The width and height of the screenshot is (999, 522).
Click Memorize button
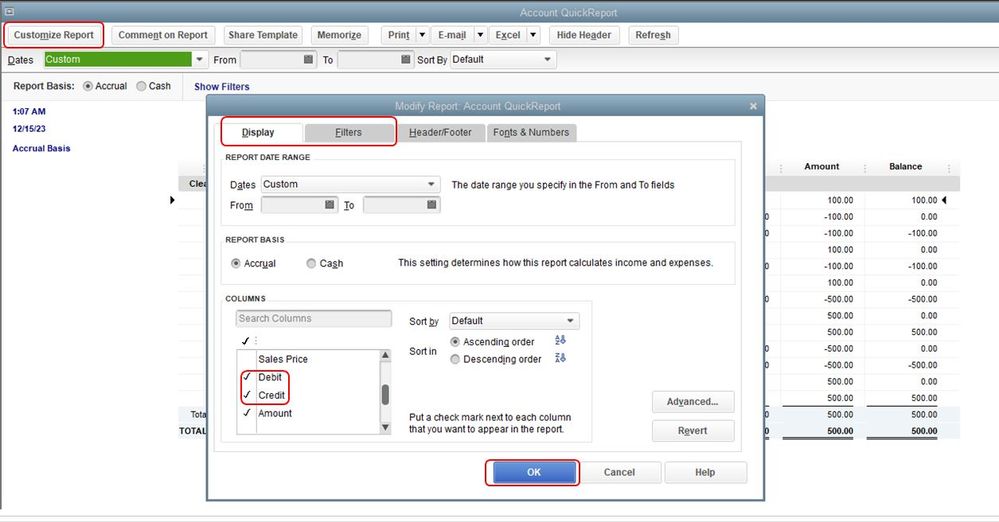click(340, 35)
